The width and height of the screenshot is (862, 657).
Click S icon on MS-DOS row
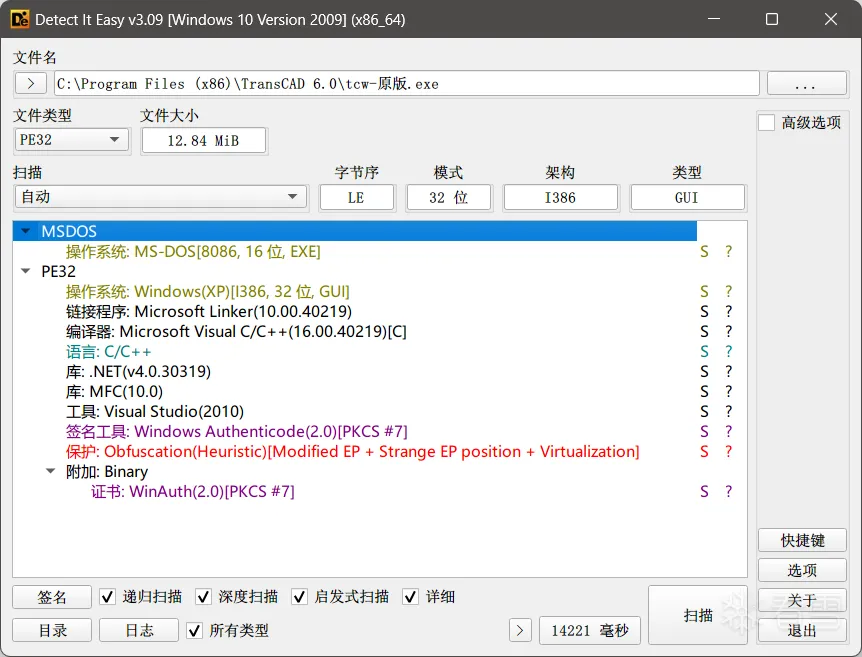704,251
